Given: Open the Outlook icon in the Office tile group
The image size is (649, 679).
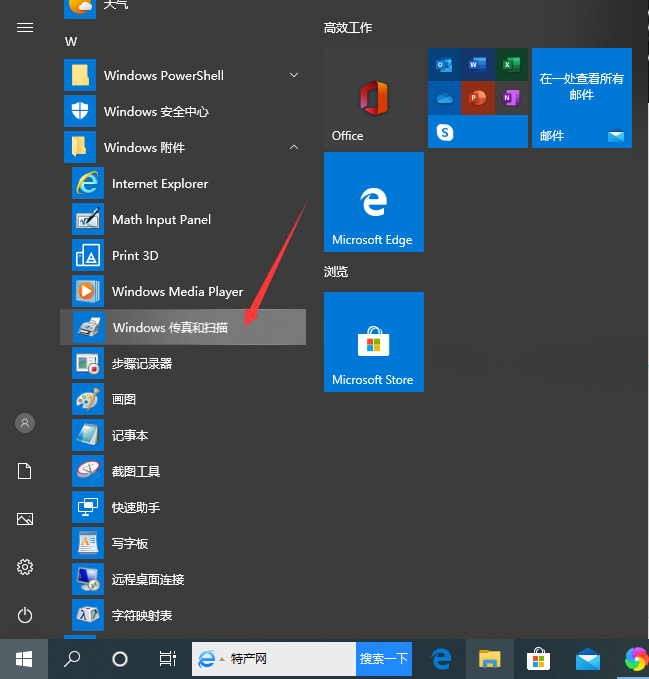Looking at the screenshot, I should tap(444, 65).
